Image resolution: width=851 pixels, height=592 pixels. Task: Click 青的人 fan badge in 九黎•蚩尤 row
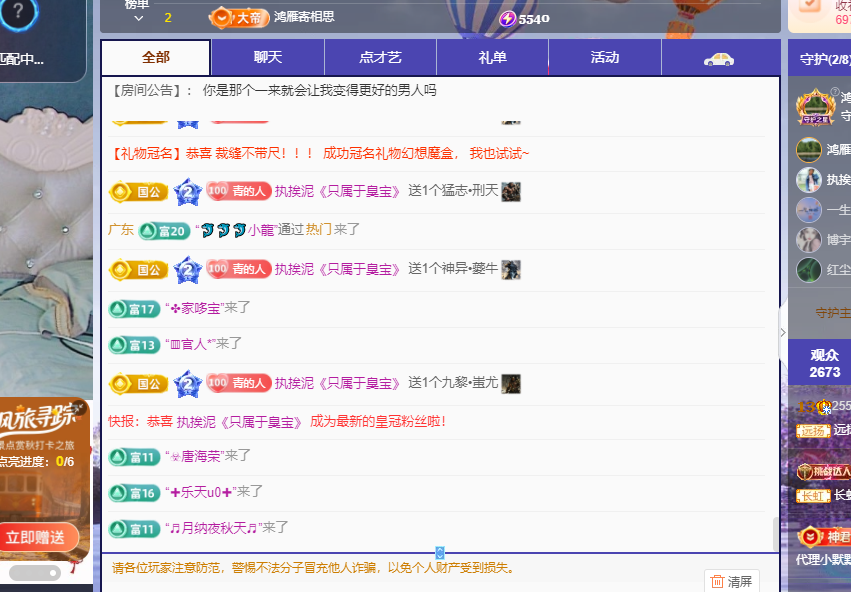pos(239,383)
